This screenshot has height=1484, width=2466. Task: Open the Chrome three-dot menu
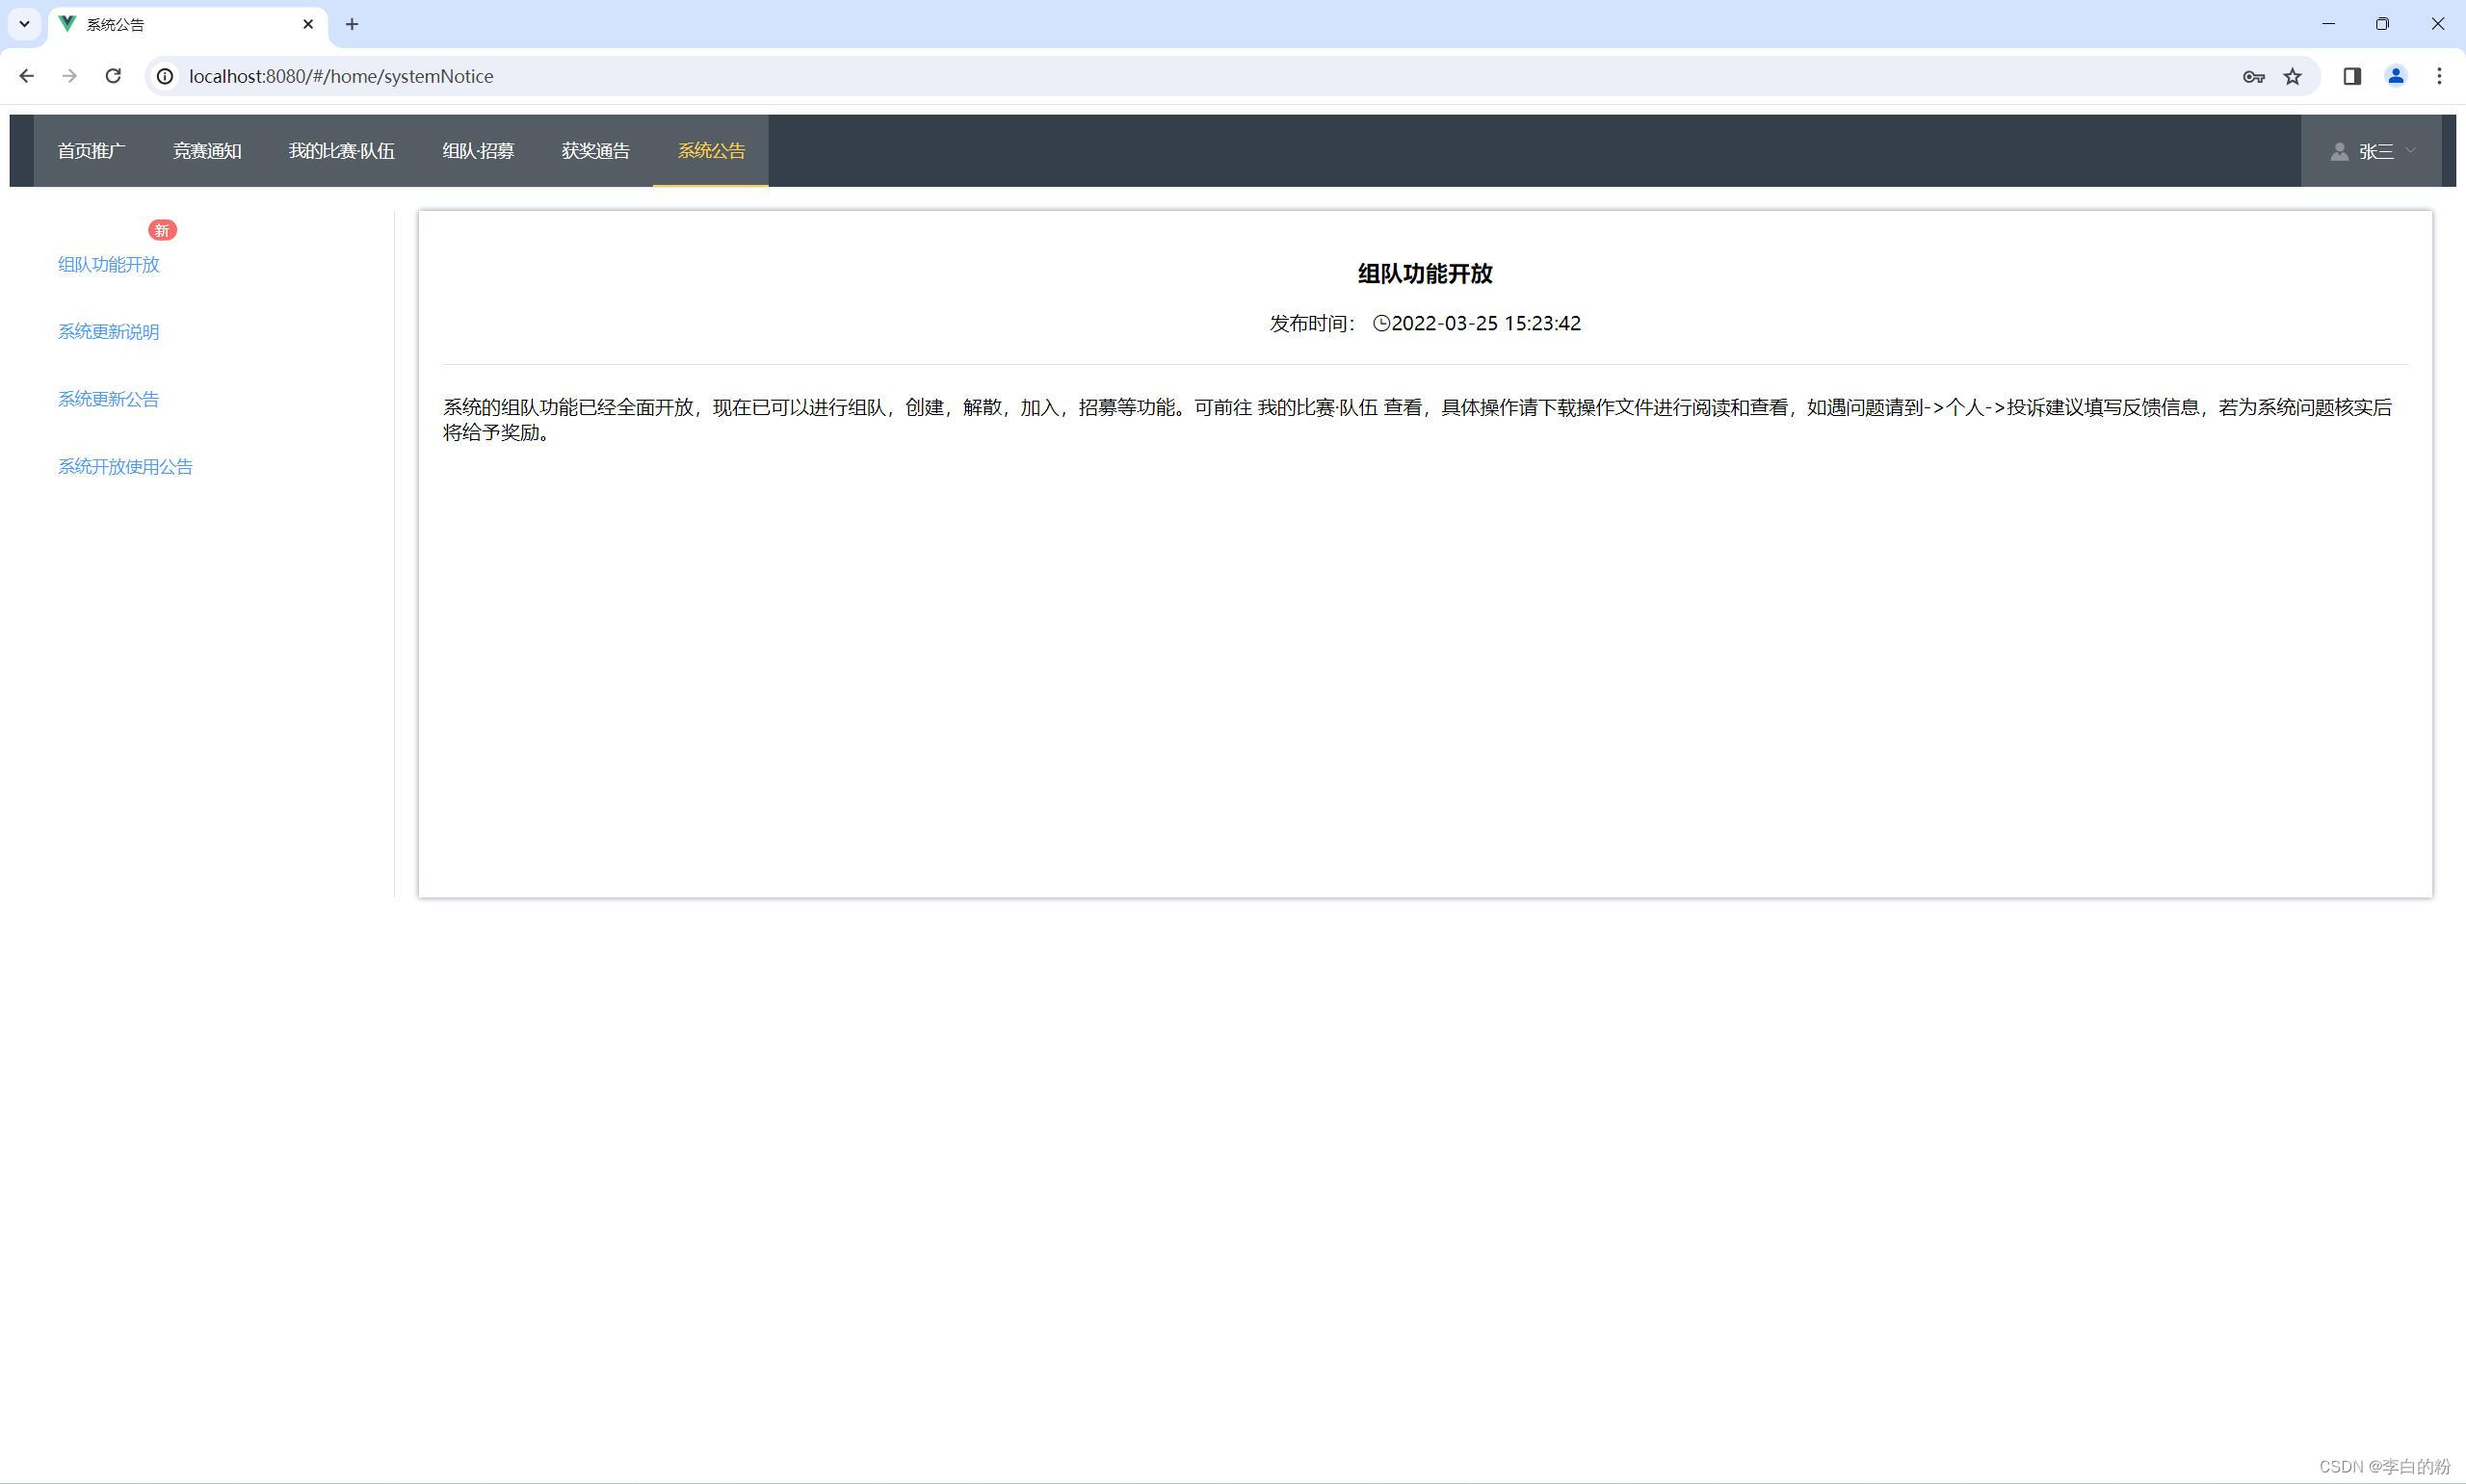2439,76
